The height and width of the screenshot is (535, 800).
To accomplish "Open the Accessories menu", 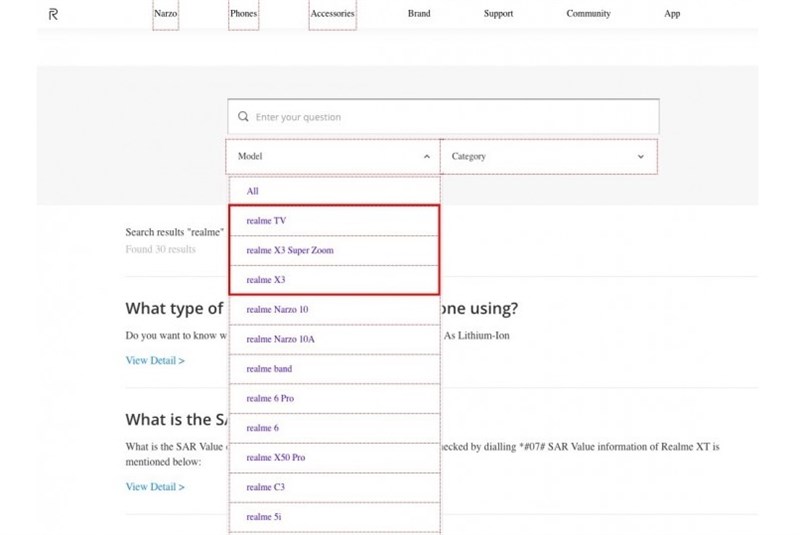I will coord(332,14).
